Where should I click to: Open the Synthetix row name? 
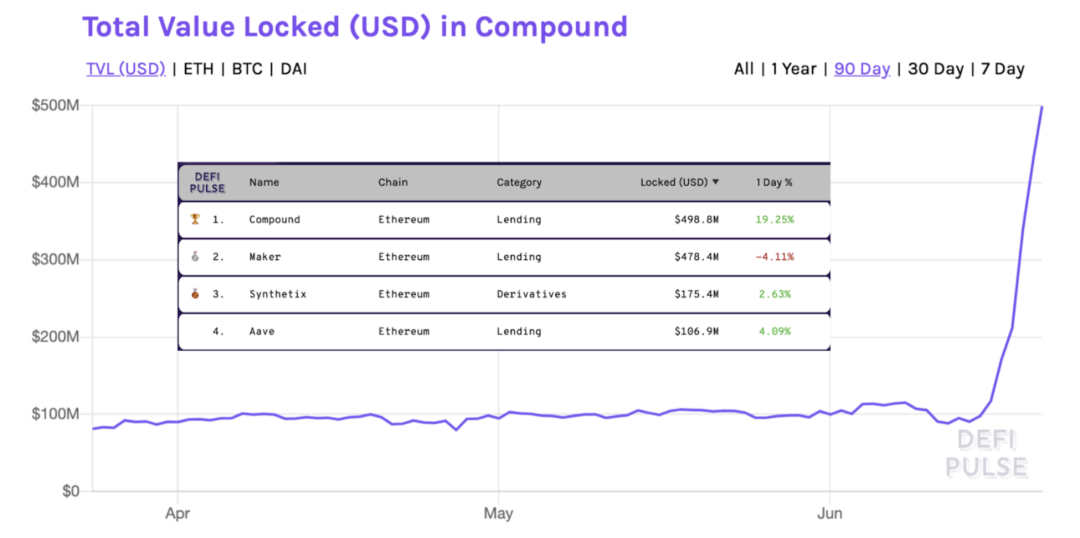click(x=278, y=294)
